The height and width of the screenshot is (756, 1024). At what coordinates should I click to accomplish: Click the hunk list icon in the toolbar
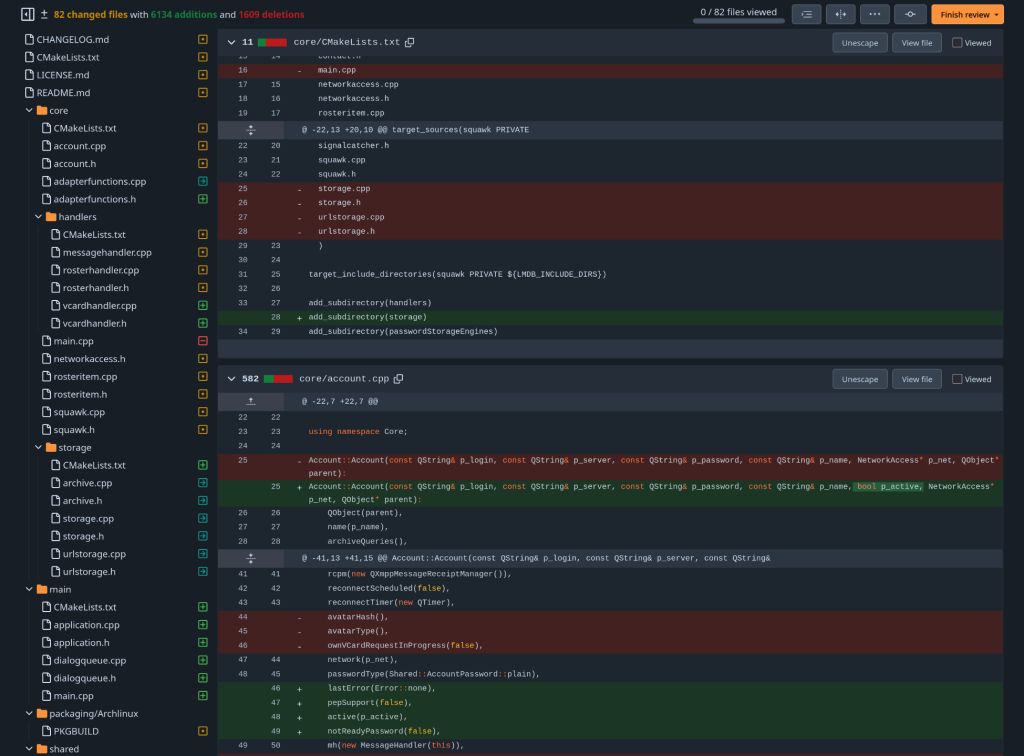(x=807, y=14)
